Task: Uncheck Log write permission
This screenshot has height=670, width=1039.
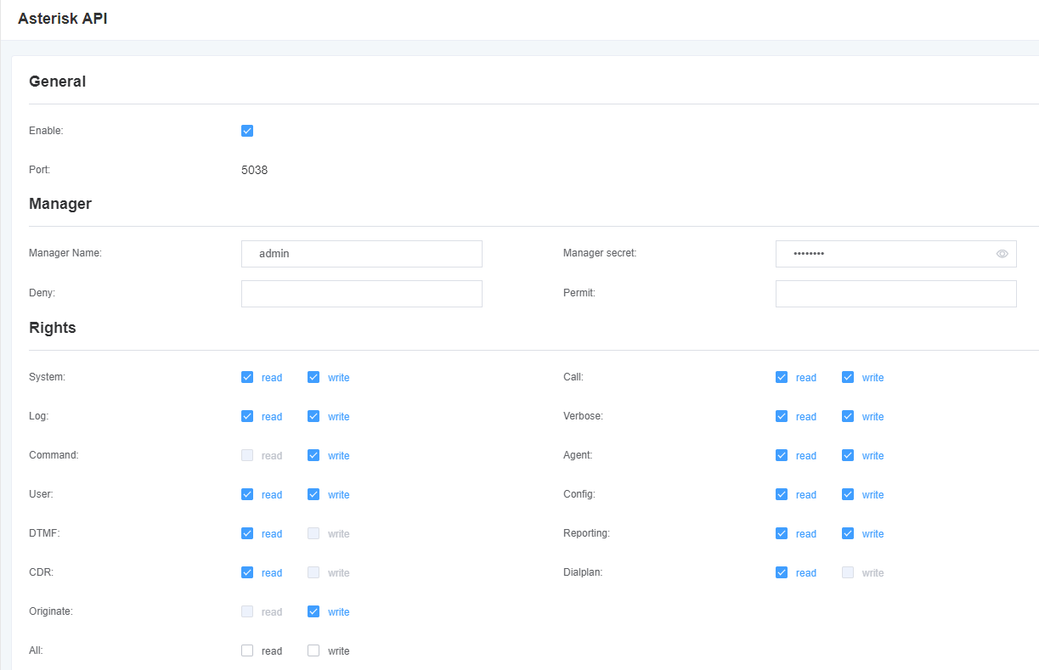Action: 313,416
